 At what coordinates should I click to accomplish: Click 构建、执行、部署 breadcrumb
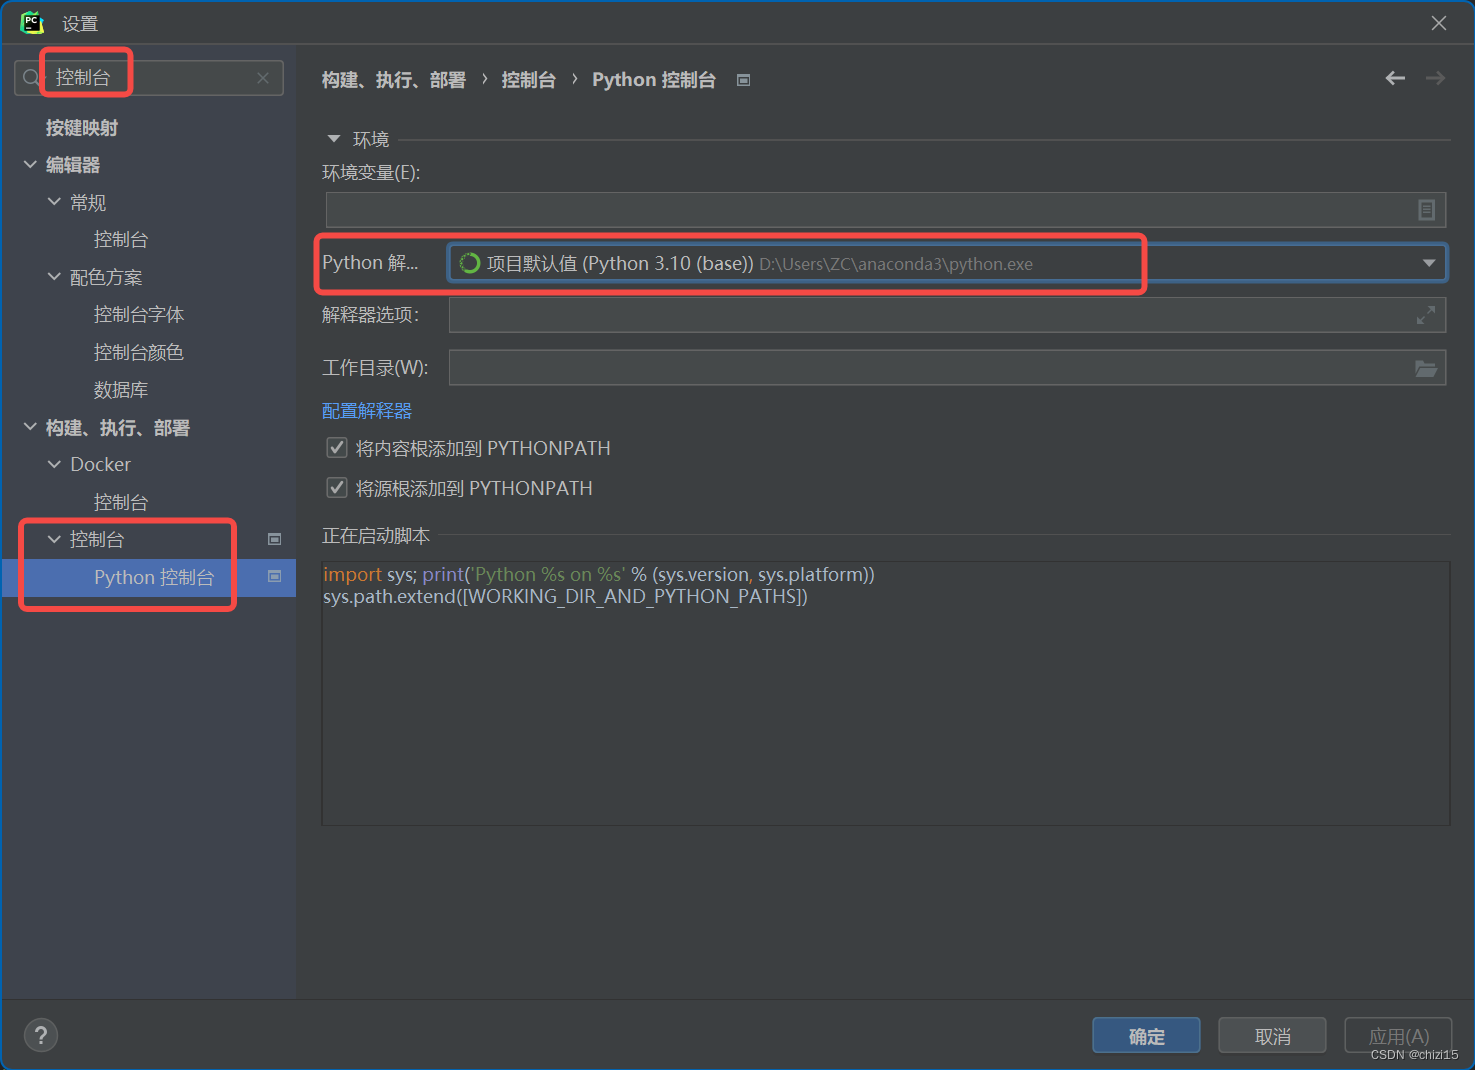(x=394, y=80)
